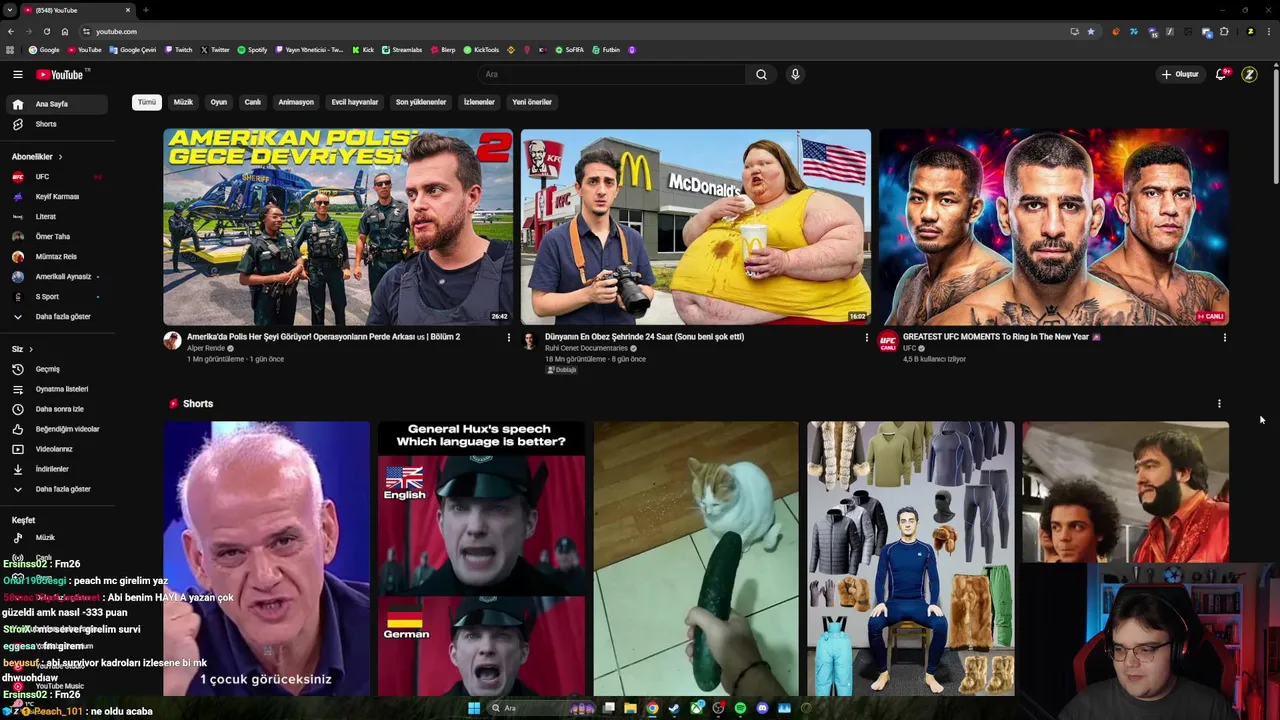The height and width of the screenshot is (720, 1280).
Task: Start voice search with microphone icon
Action: coord(795,74)
